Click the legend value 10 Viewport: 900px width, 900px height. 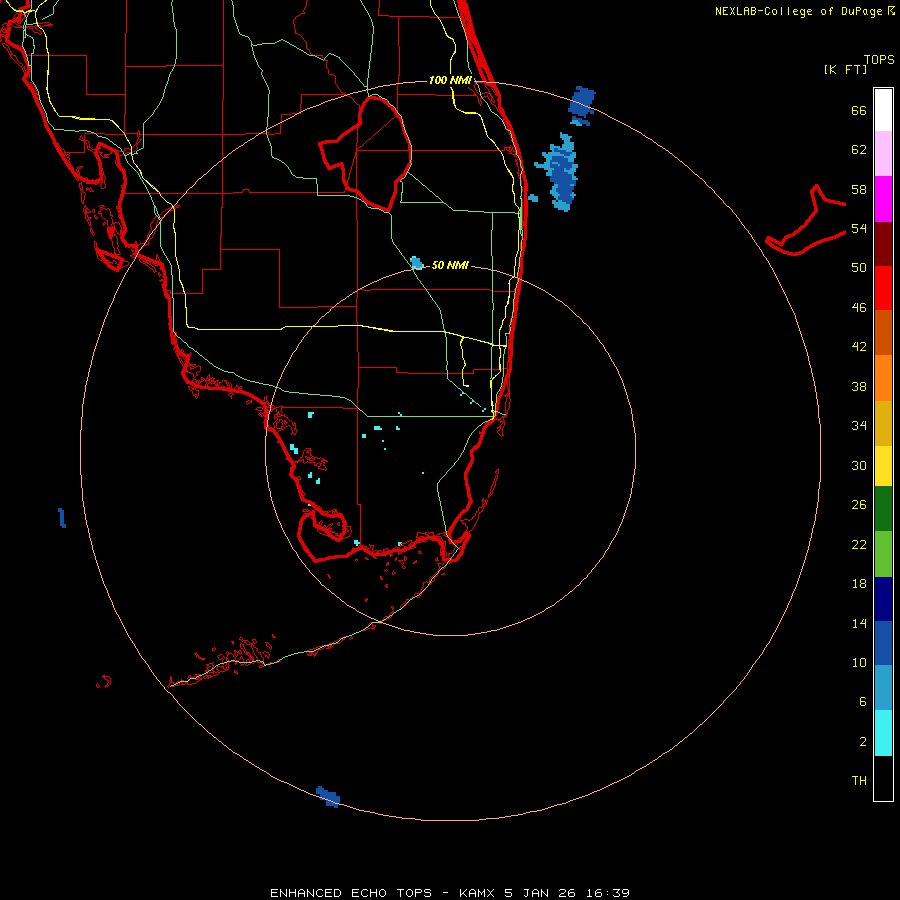859,662
